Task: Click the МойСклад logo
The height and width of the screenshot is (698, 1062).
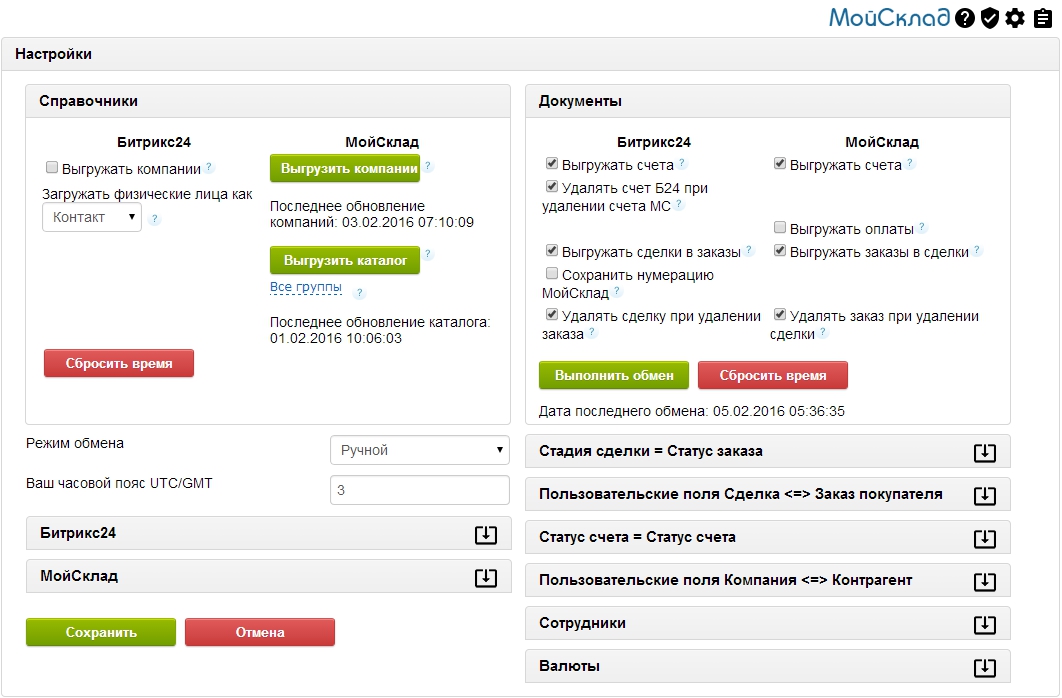Action: tap(889, 18)
